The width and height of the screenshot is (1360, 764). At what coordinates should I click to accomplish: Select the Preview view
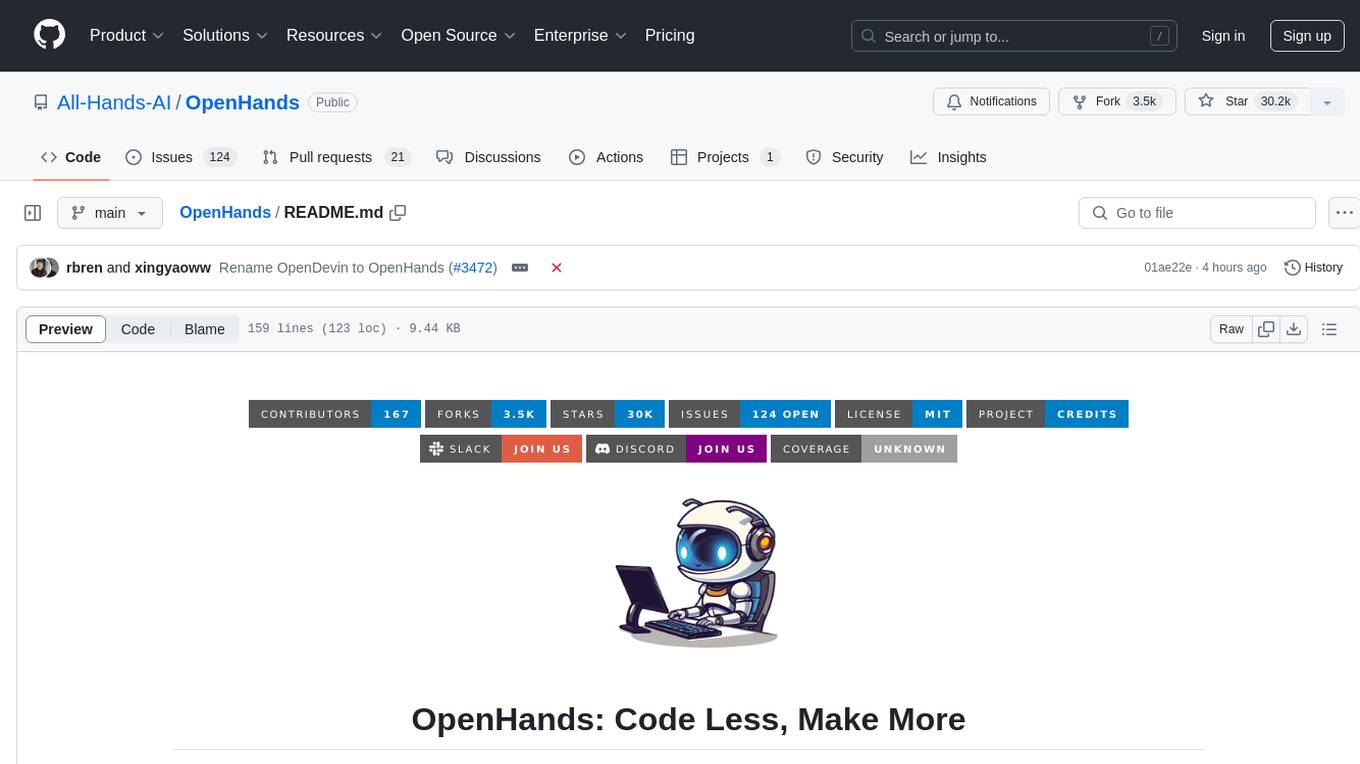(66, 329)
